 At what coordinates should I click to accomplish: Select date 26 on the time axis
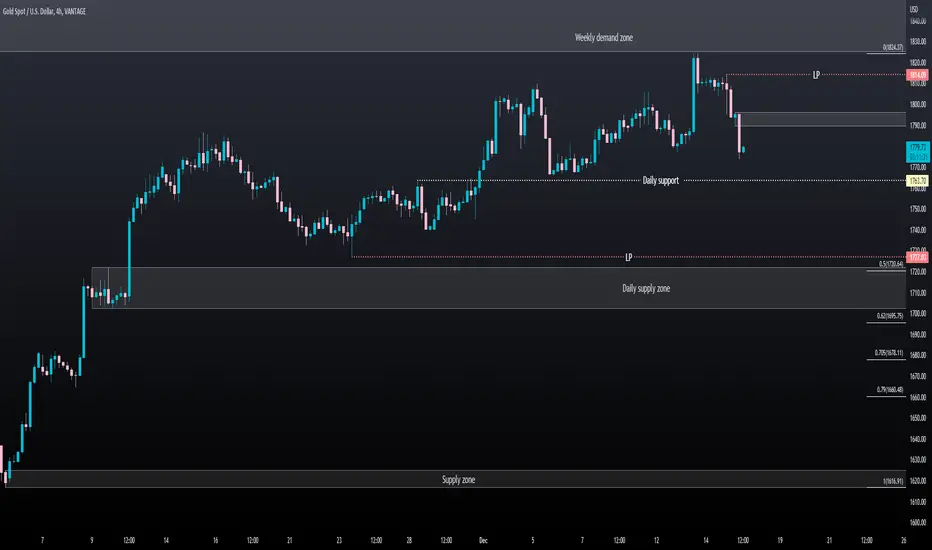tap(903, 540)
